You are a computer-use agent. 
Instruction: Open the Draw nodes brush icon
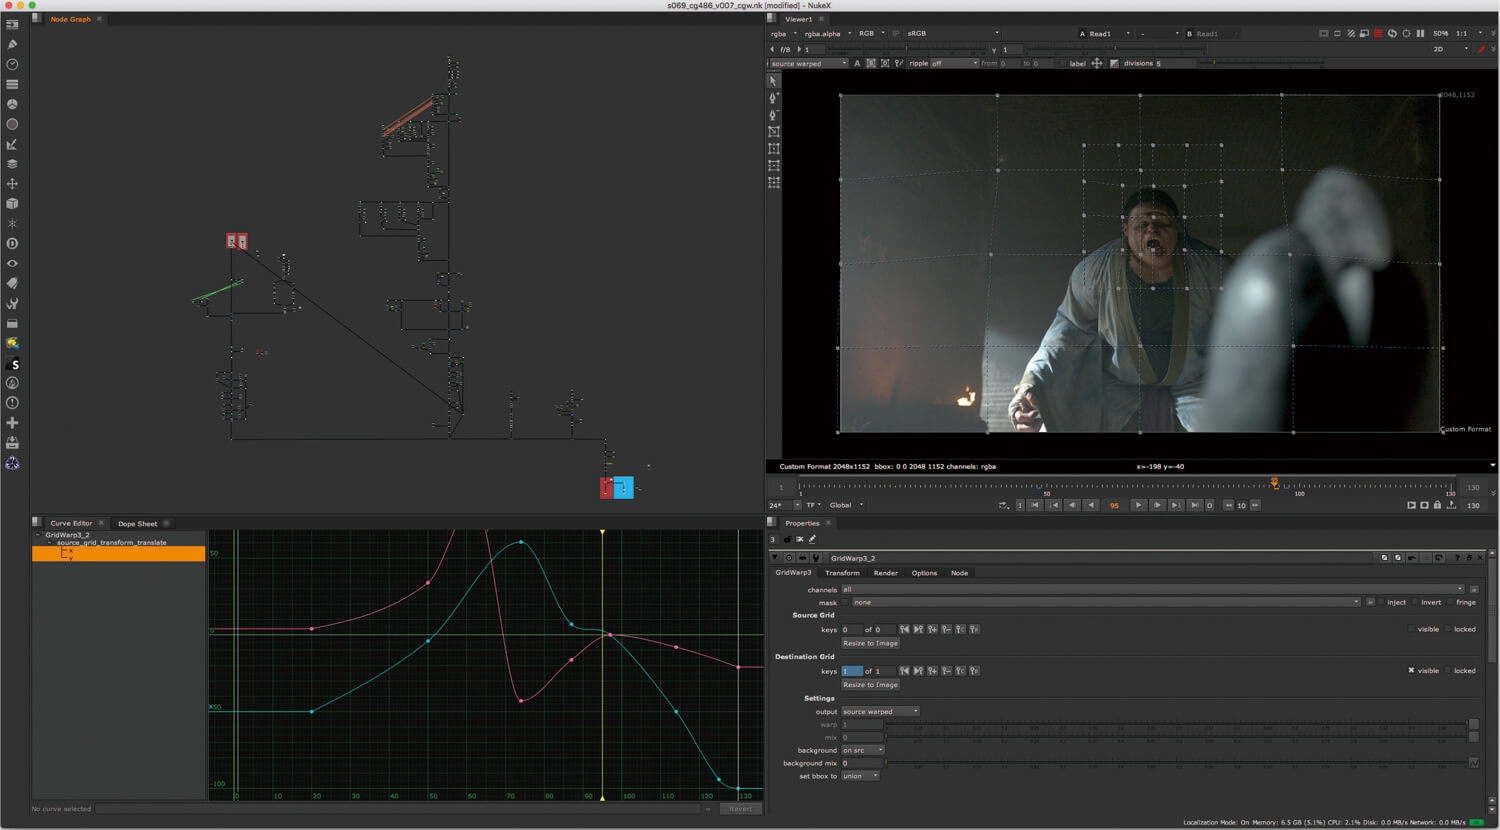[x=12, y=44]
